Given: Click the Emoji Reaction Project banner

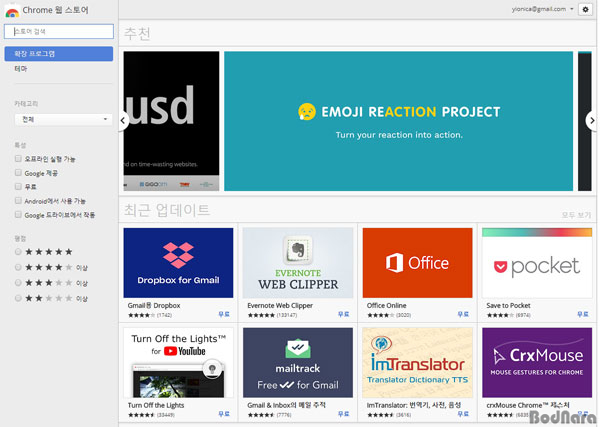Looking at the screenshot, I should [398, 121].
